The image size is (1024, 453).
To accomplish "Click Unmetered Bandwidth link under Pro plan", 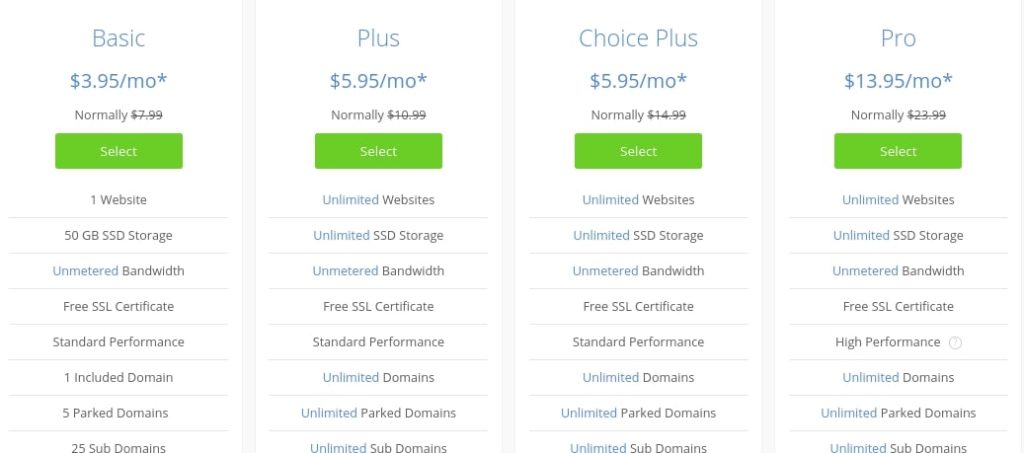I will click(x=865, y=271).
